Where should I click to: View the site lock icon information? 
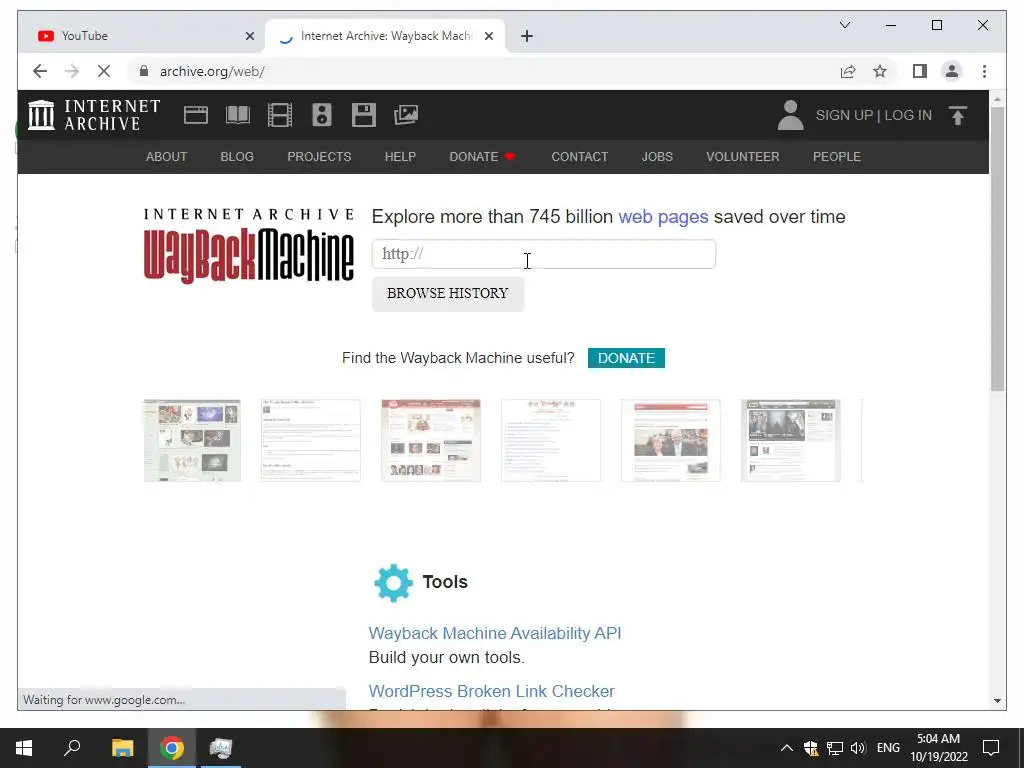(144, 71)
